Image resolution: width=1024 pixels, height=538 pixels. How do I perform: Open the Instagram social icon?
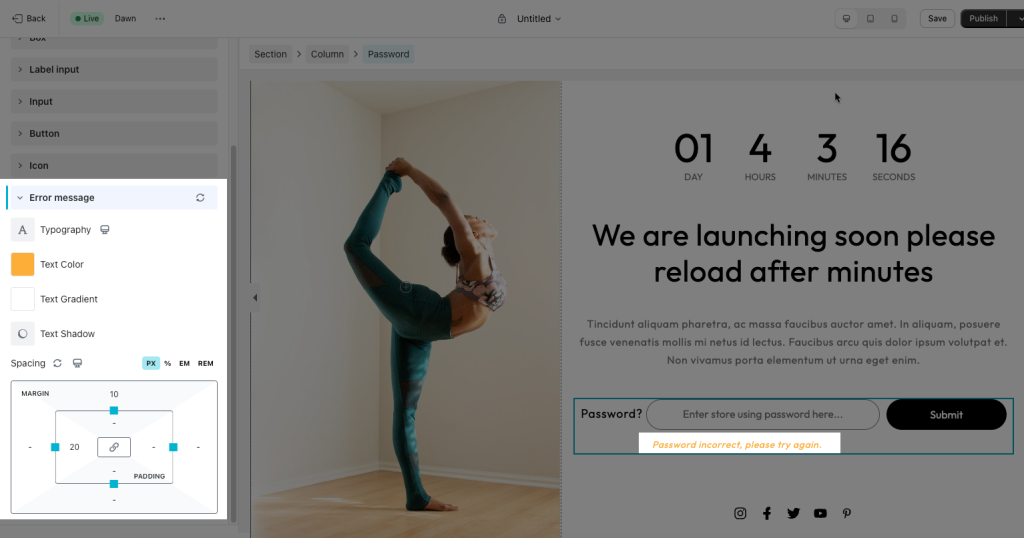pos(740,513)
